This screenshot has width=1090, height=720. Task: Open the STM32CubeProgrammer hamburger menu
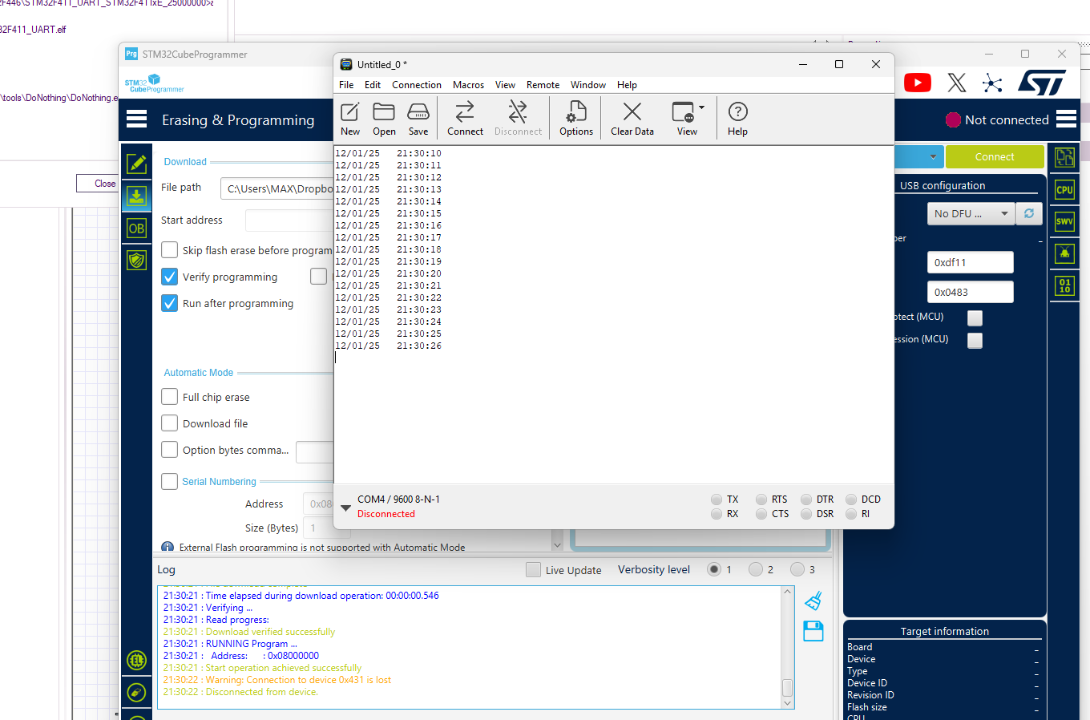click(x=136, y=119)
